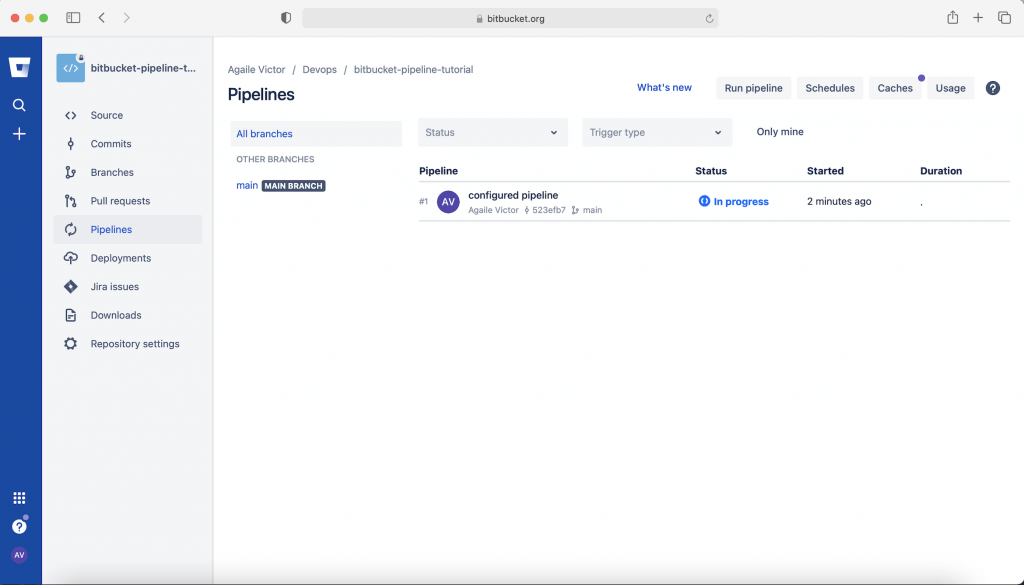Show Safari tab overview icon
This screenshot has width=1024, height=585.
(x=1004, y=18)
